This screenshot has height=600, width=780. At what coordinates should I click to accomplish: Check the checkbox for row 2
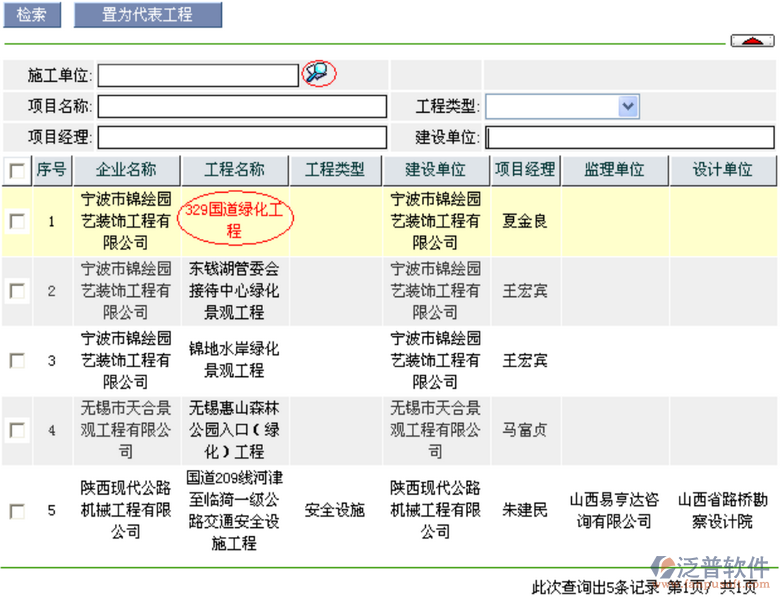(x=17, y=291)
